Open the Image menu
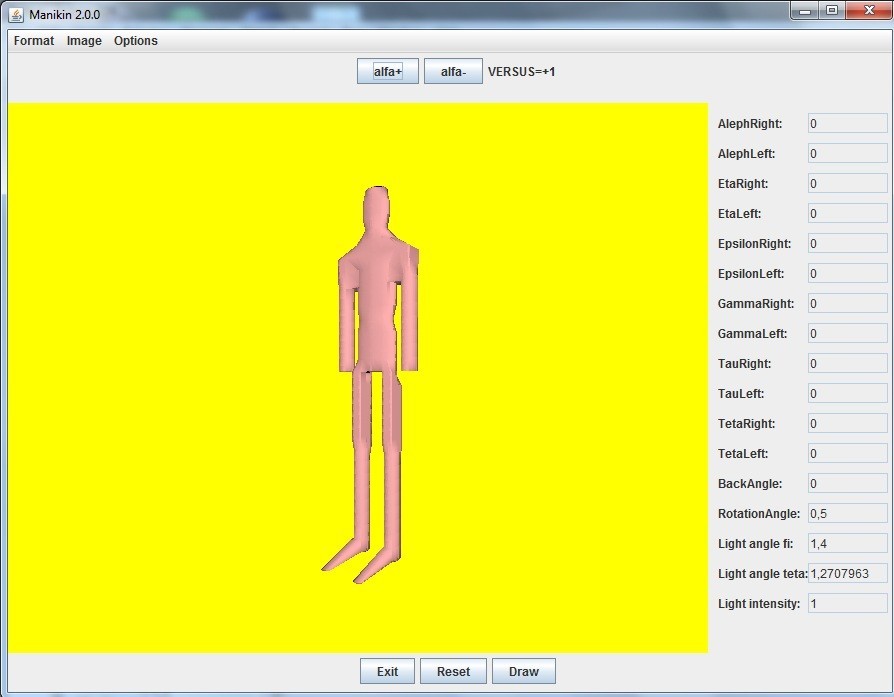The image size is (894, 697). click(x=84, y=41)
